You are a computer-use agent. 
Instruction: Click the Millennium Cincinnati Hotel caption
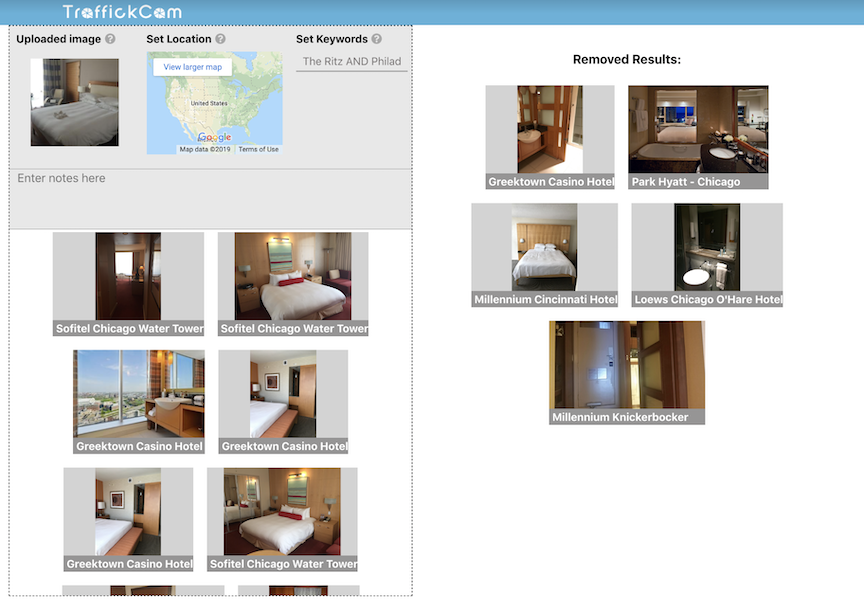[x=546, y=299]
